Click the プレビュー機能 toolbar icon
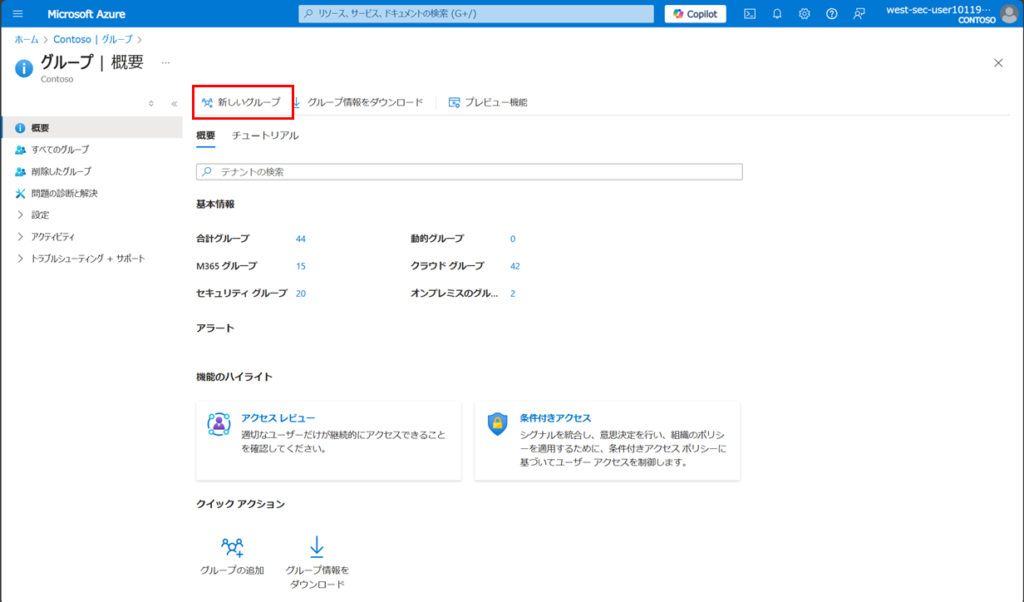Image resolution: width=1024 pixels, height=602 pixels. (x=454, y=103)
